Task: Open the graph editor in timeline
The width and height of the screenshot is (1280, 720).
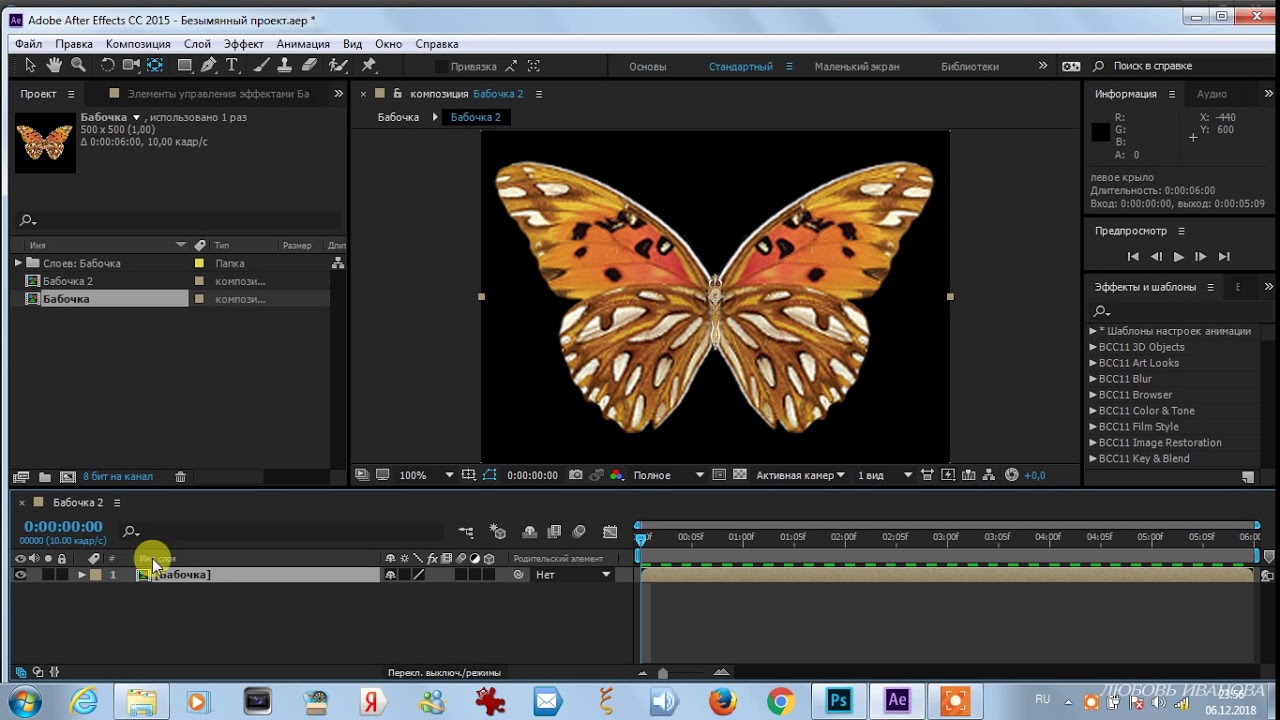Action: pyautogui.click(x=610, y=532)
